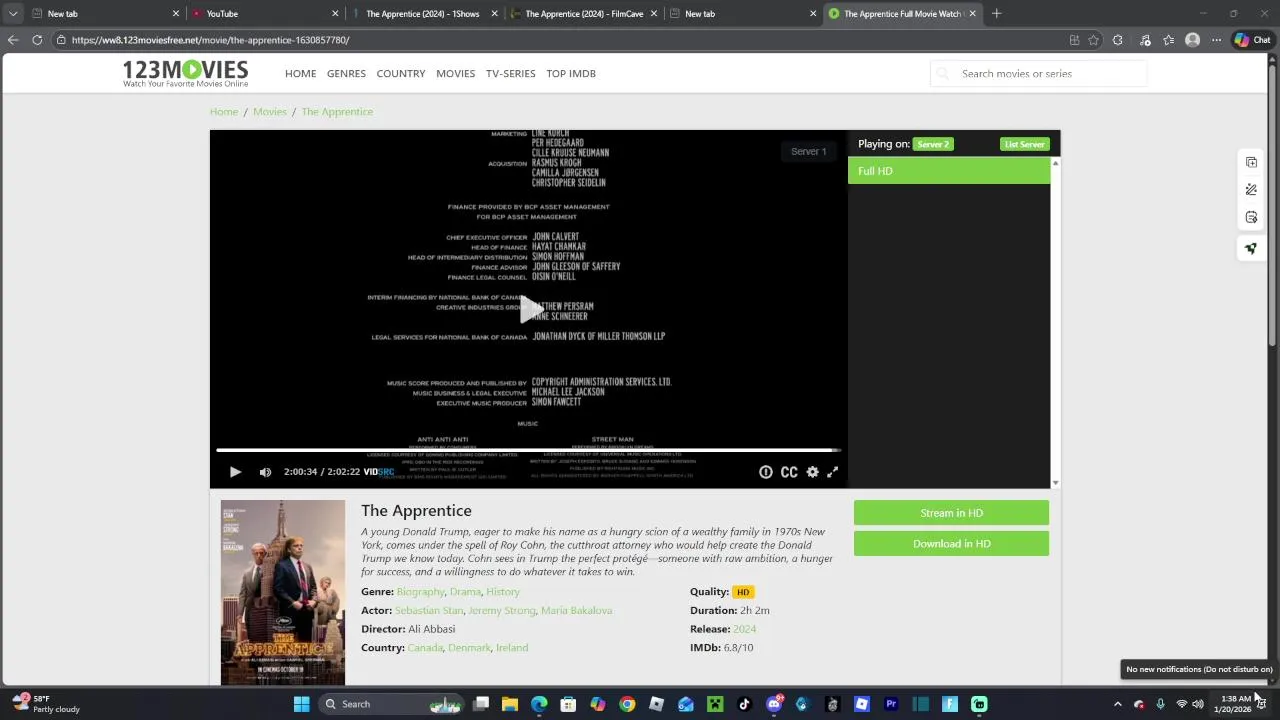
Task: Click Stream in HD button
Action: coord(951,513)
